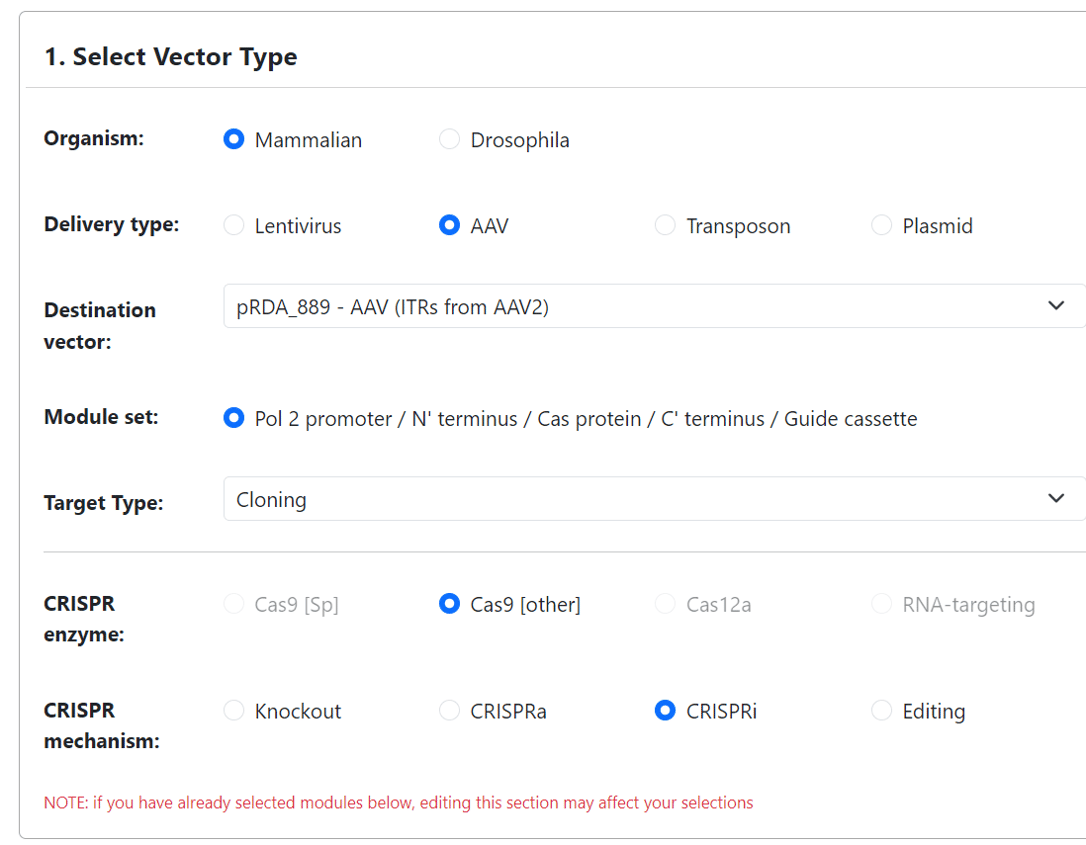
Task: Select the Cas9 [other] enzyme option
Action: (x=449, y=604)
